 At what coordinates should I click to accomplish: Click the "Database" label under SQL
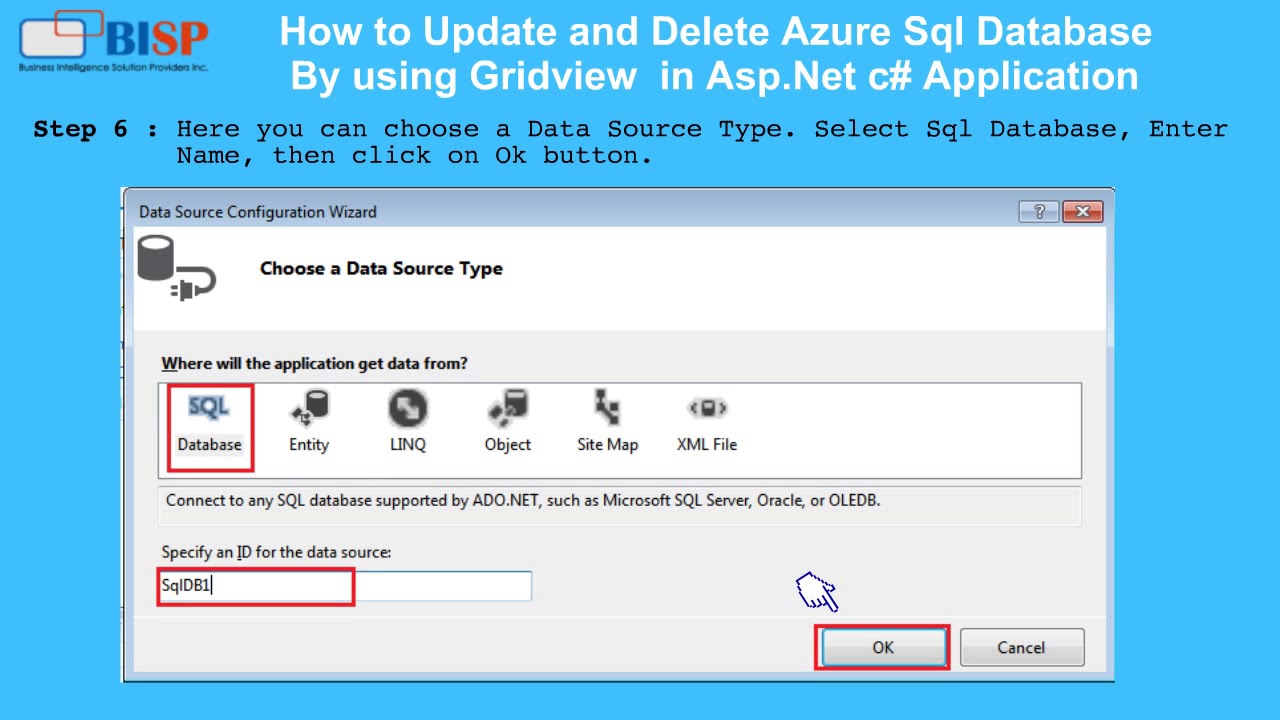(209, 445)
